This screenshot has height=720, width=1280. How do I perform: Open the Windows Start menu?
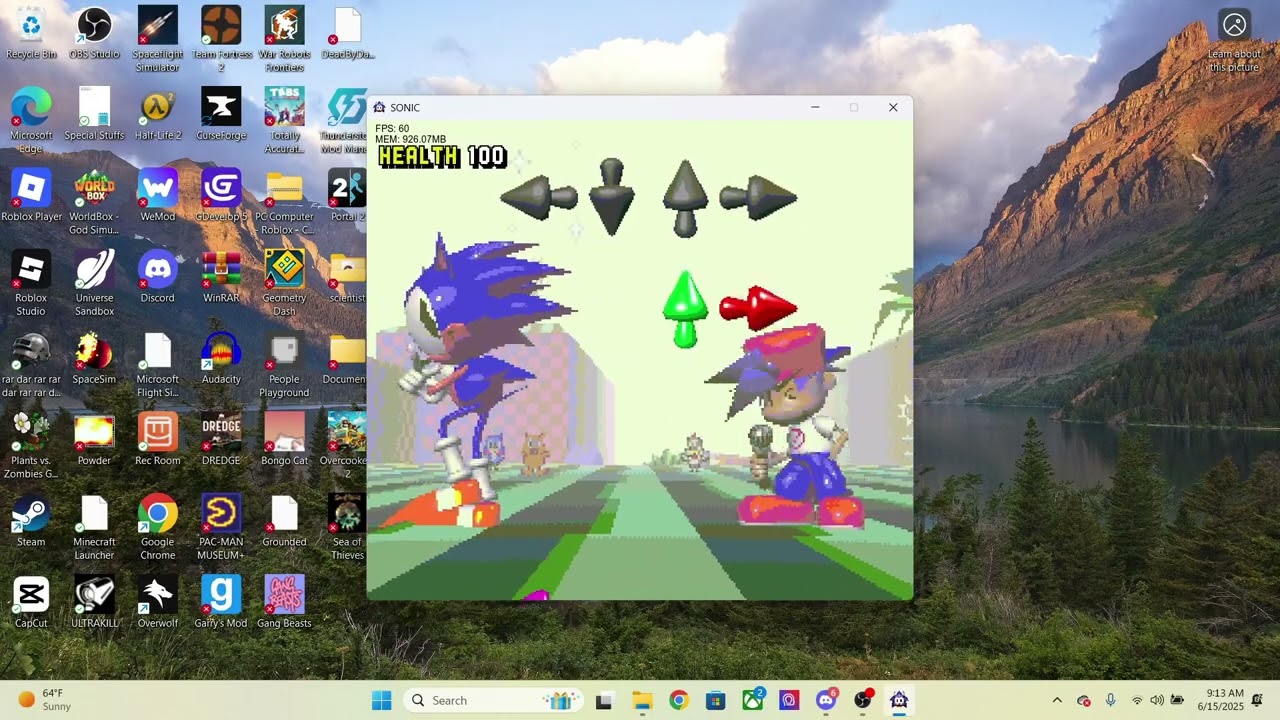382,700
